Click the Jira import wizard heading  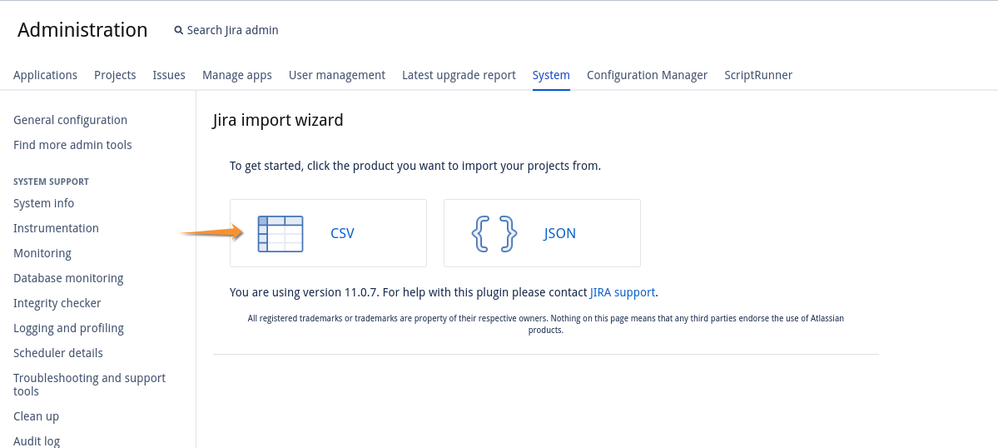tap(278, 120)
